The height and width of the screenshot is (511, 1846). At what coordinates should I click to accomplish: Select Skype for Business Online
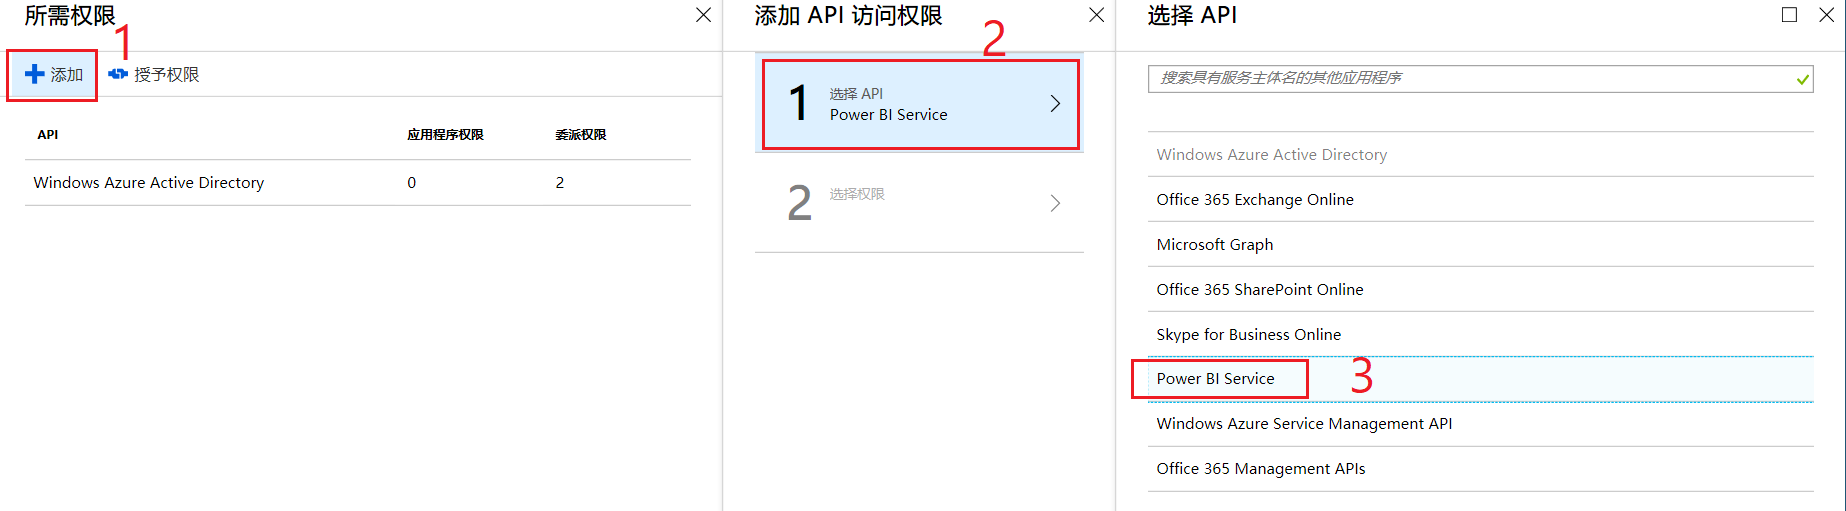point(1248,335)
